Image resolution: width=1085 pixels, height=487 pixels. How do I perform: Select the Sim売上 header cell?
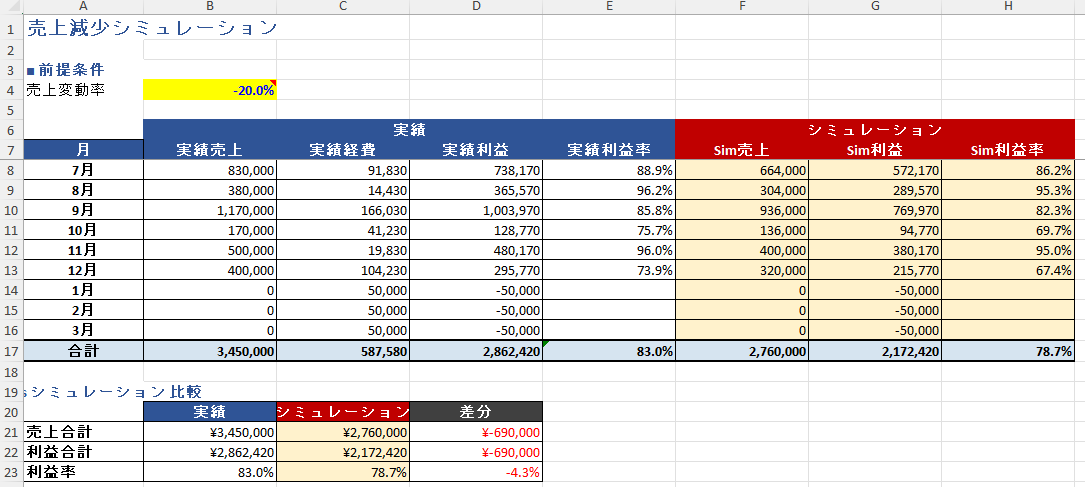tap(742, 149)
